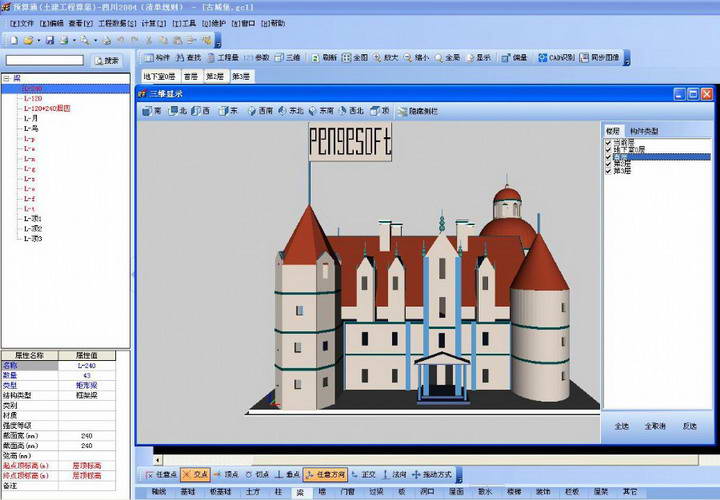Switch 3D view to 西 (west)
The image size is (720, 500).
pyautogui.click(x=201, y=111)
